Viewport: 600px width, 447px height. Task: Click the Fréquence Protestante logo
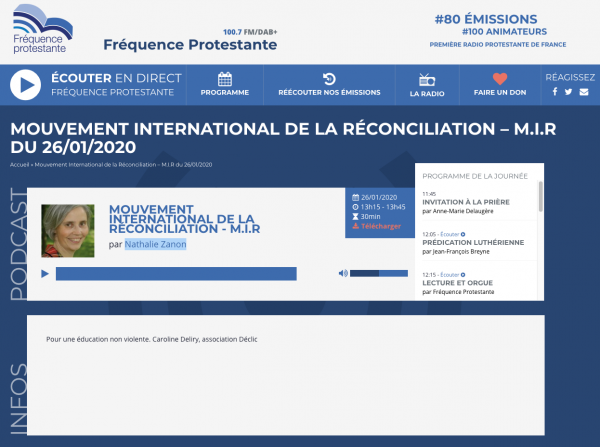42,29
